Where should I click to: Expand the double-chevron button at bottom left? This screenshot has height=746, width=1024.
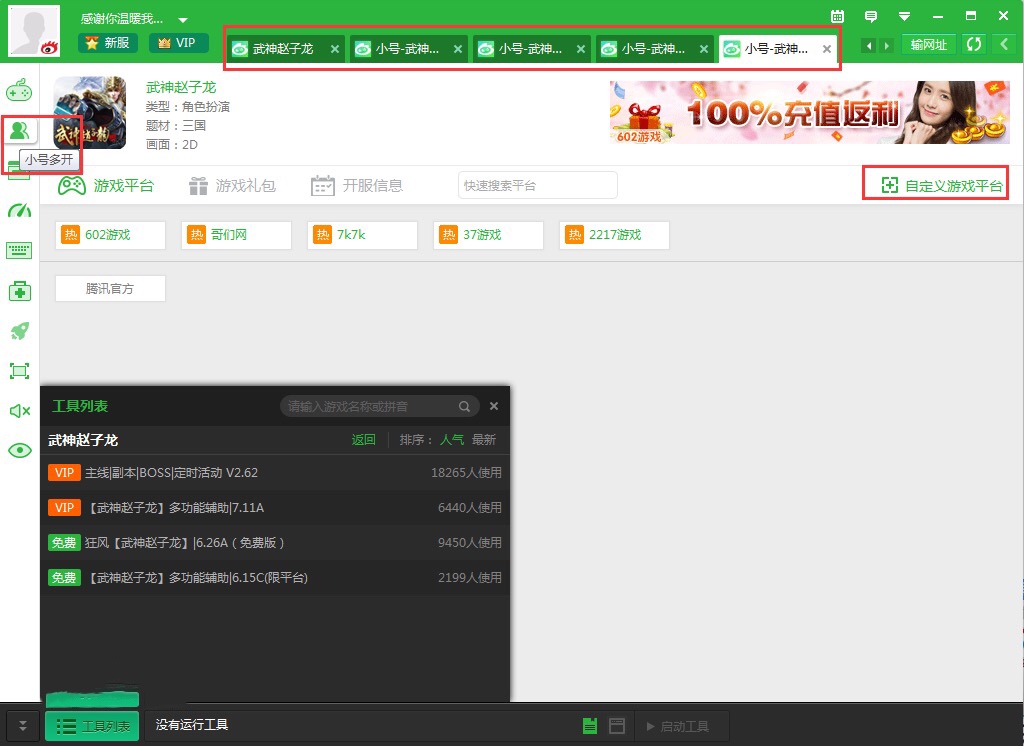point(23,726)
